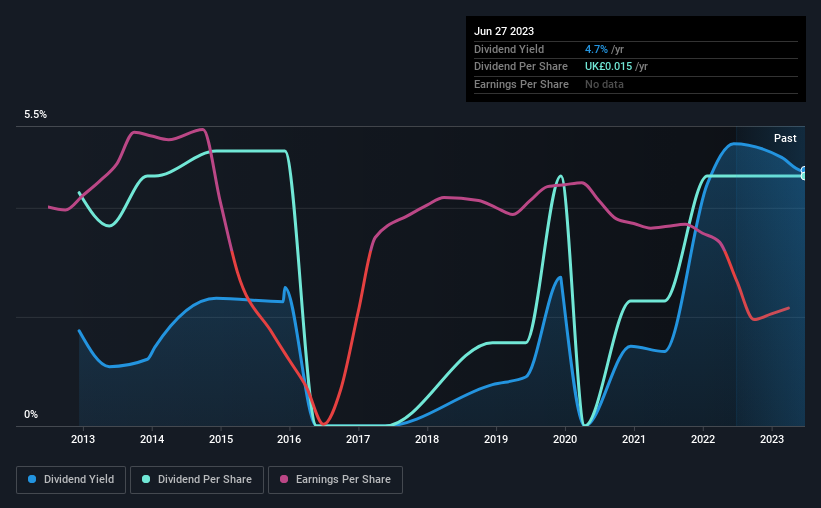
Task: Click the 2016 x-axis year label
Action: tap(289, 439)
